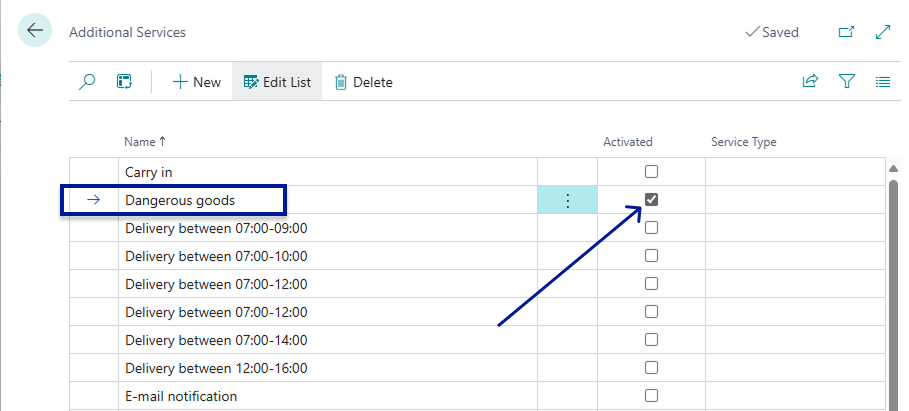Image resolution: width=909 pixels, height=411 pixels.
Task: Open page in new window icon
Action: click(x=846, y=32)
